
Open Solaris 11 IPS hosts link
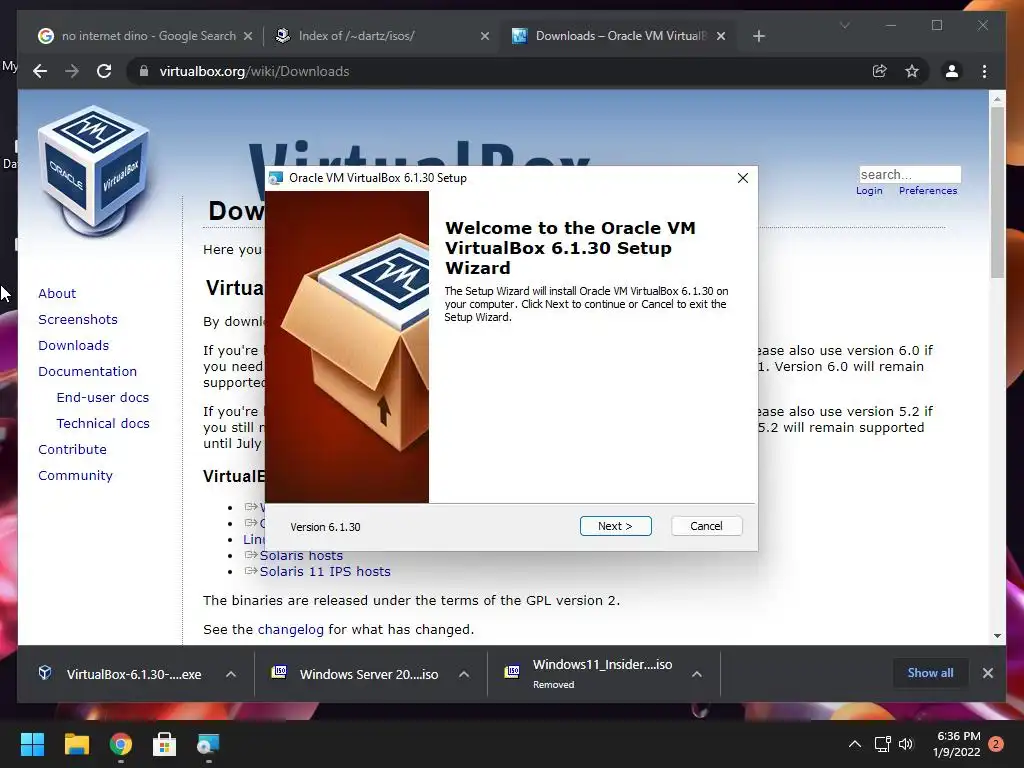click(x=325, y=571)
